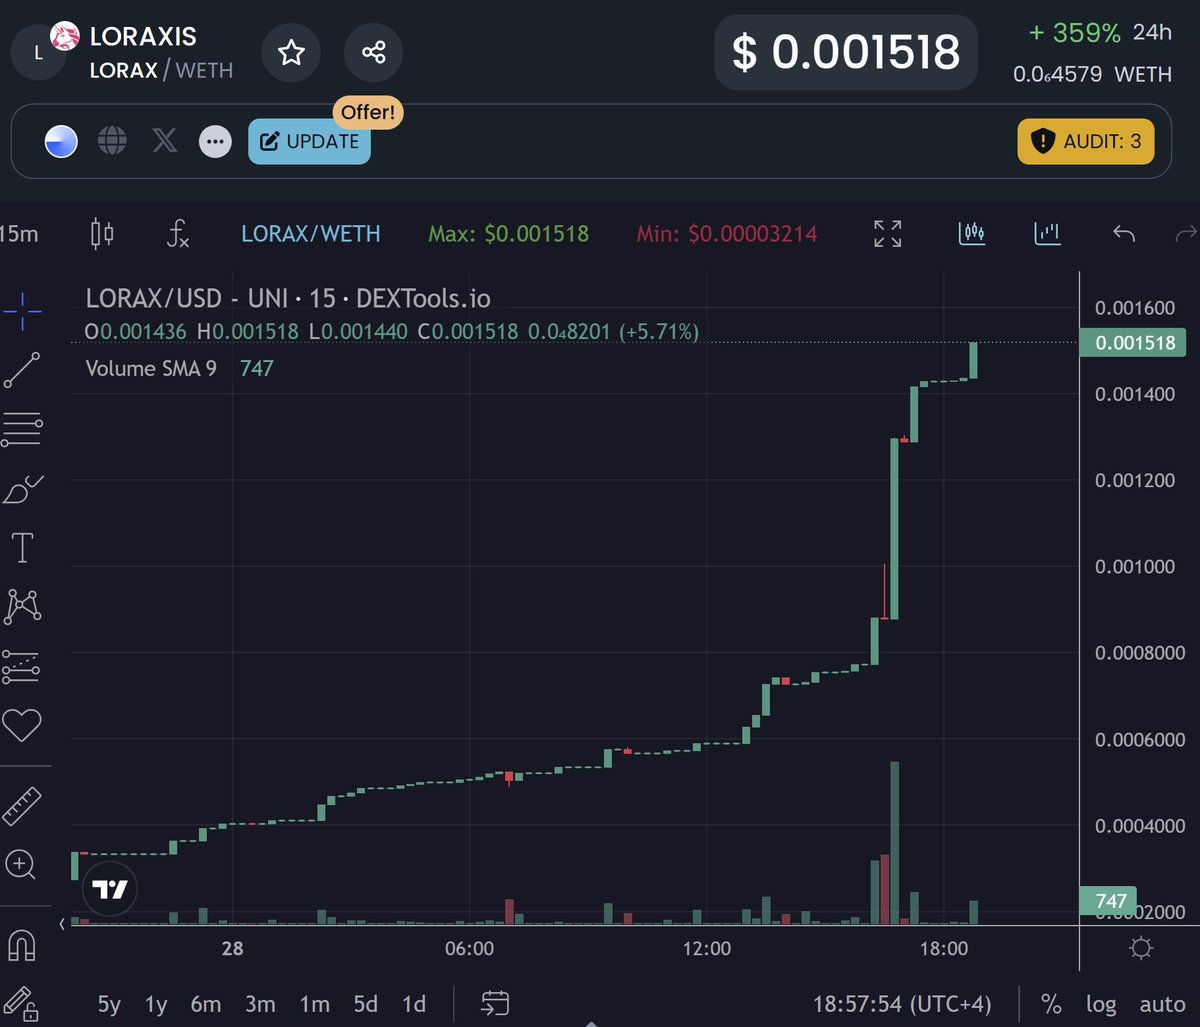Image resolution: width=1200 pixels, height=1027 pixels.
Task: Toggle lock all drawing tools
Action: tap(20, 1005)
